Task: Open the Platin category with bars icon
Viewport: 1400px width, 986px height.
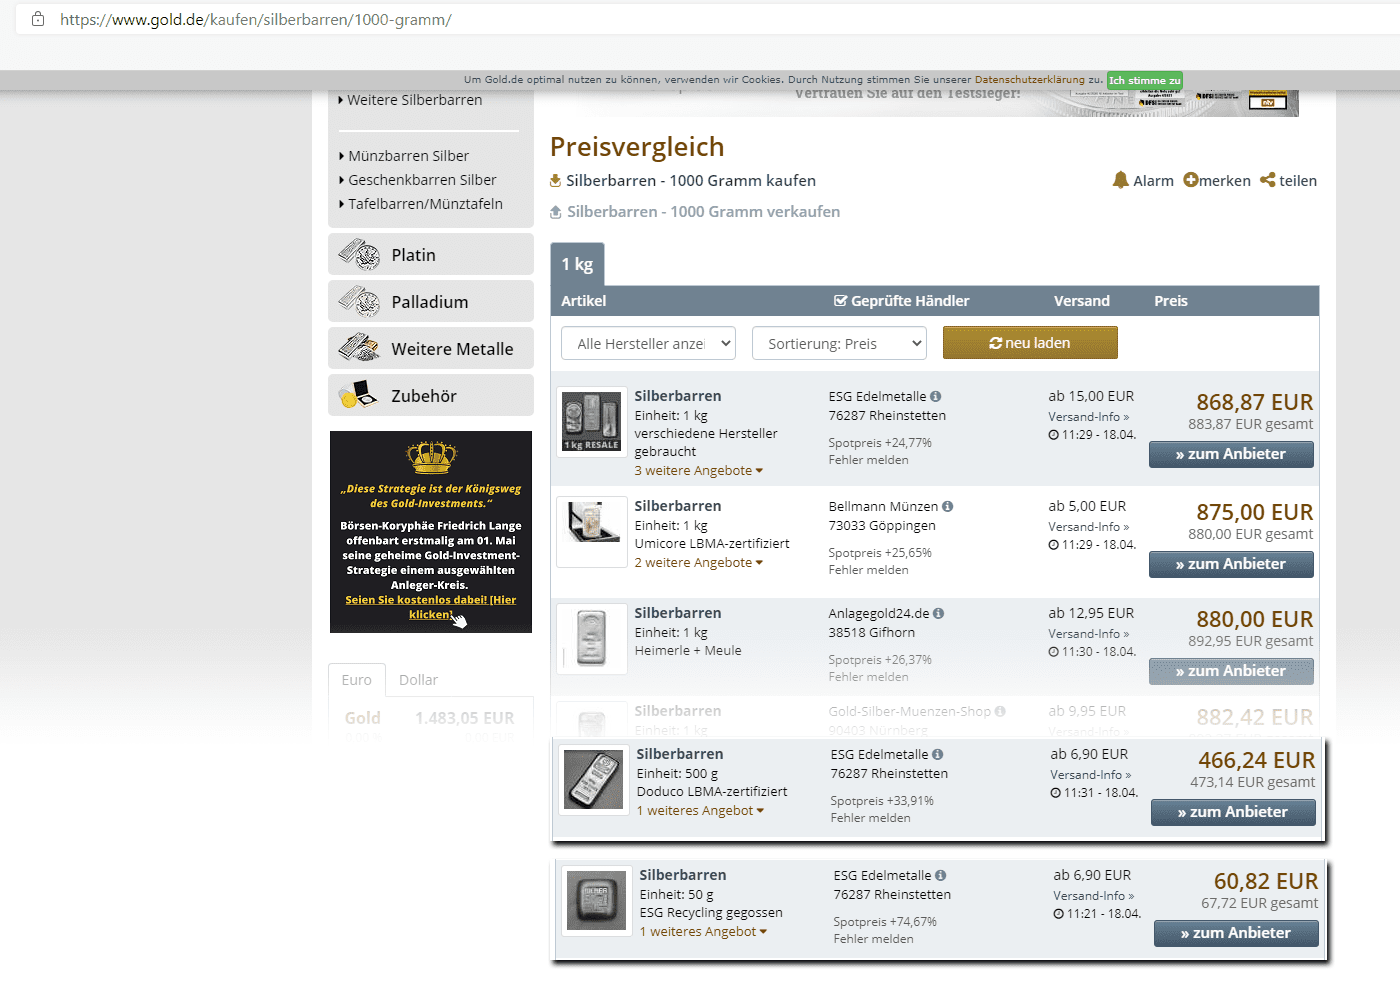Action: [358, 255]
